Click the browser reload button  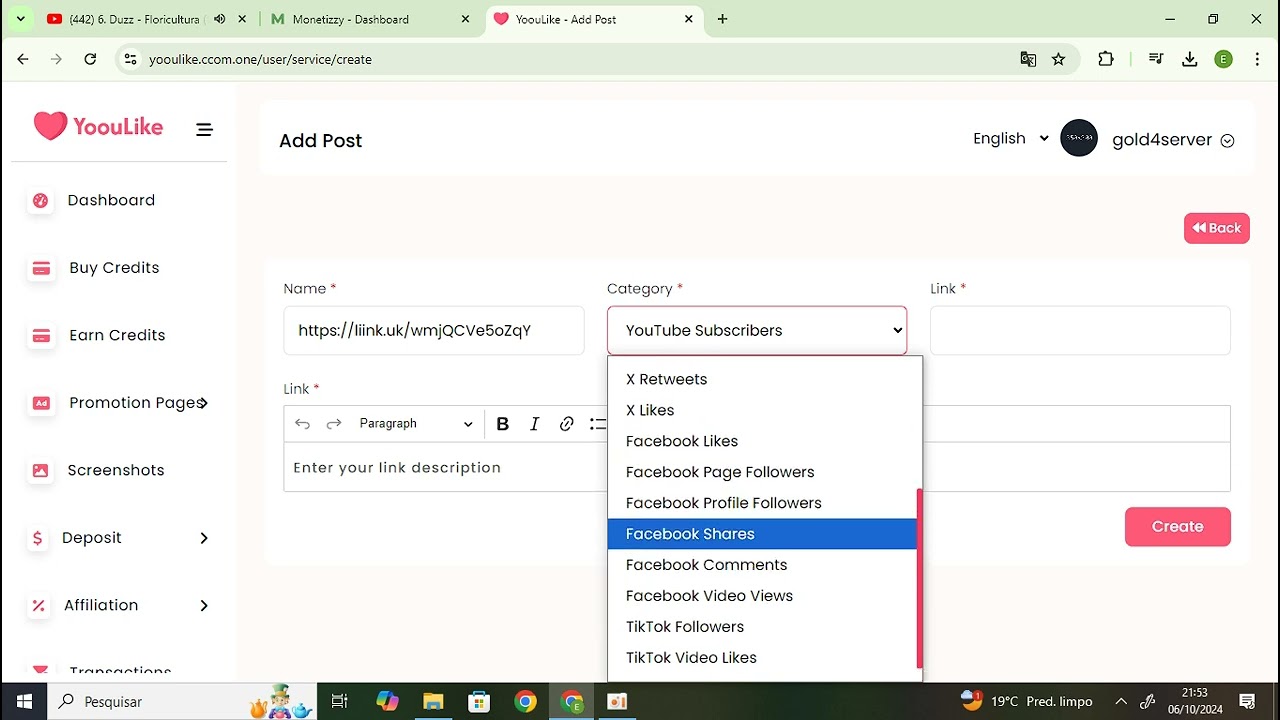90,59
